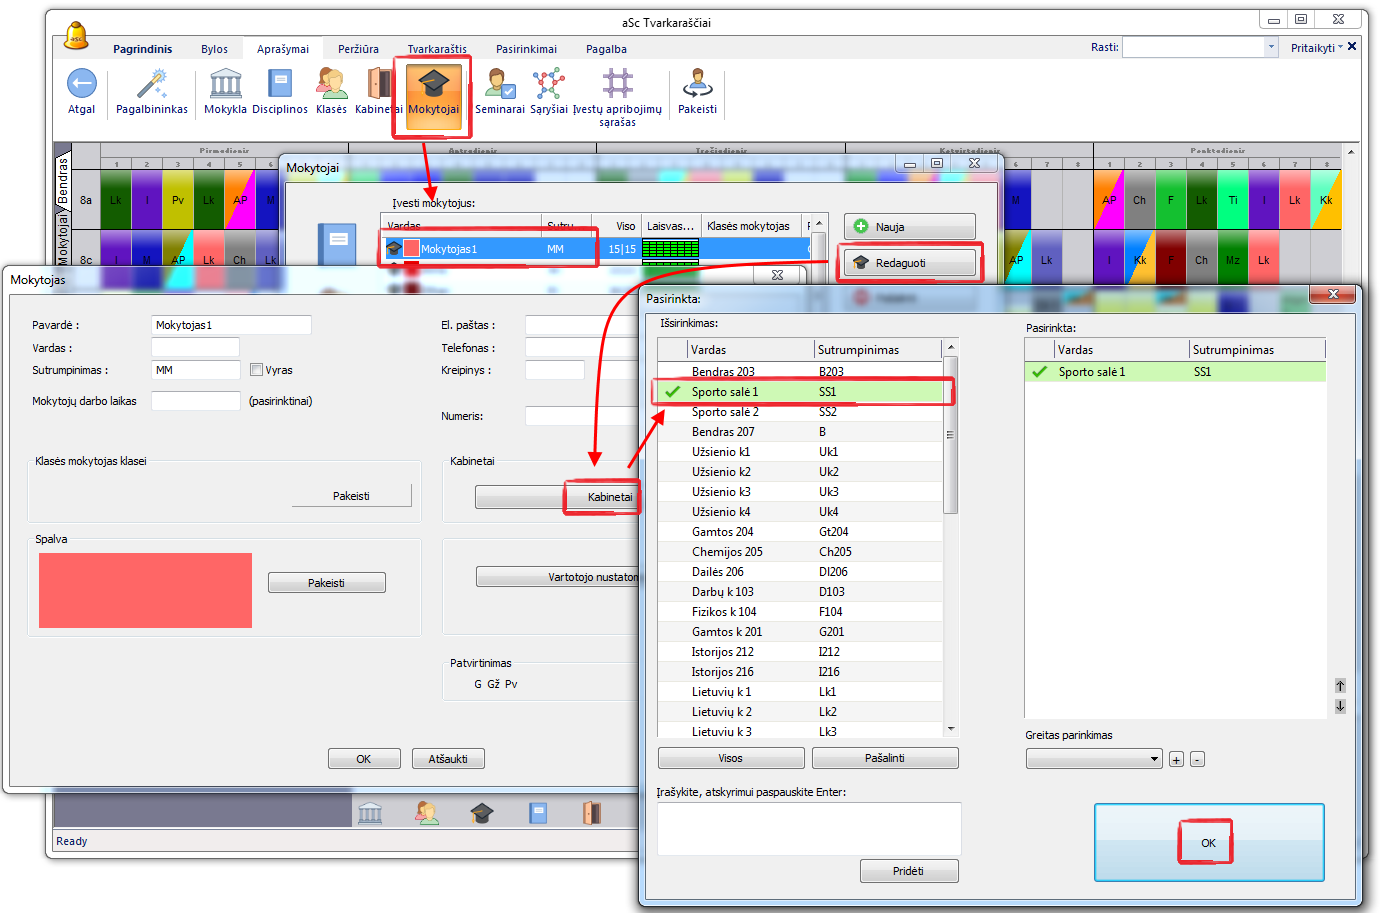Open the Sąryšiai relations icon
Image resolution: width=1385 pixels, height=913 pixels.
coord(548,84)
